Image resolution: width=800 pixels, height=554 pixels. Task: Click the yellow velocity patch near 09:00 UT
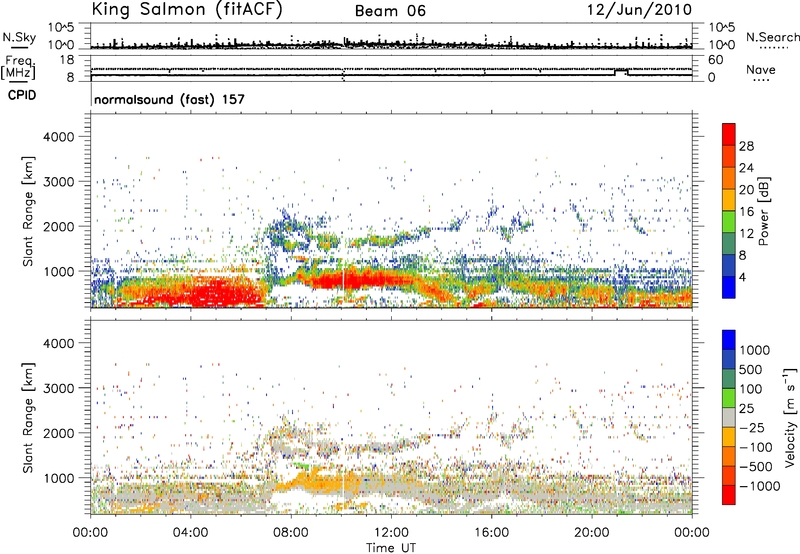(319, 482)
